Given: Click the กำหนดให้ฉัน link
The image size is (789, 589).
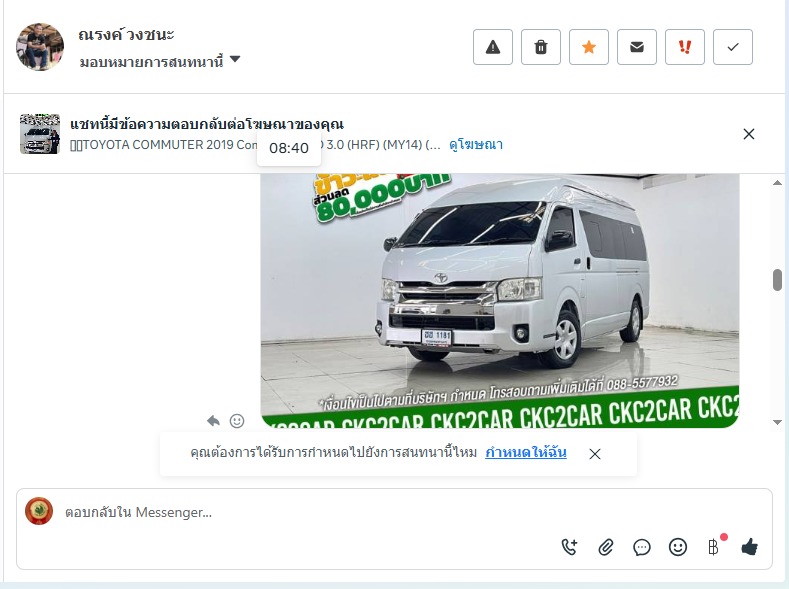Looking at the screenshot, I should point(526,453).
